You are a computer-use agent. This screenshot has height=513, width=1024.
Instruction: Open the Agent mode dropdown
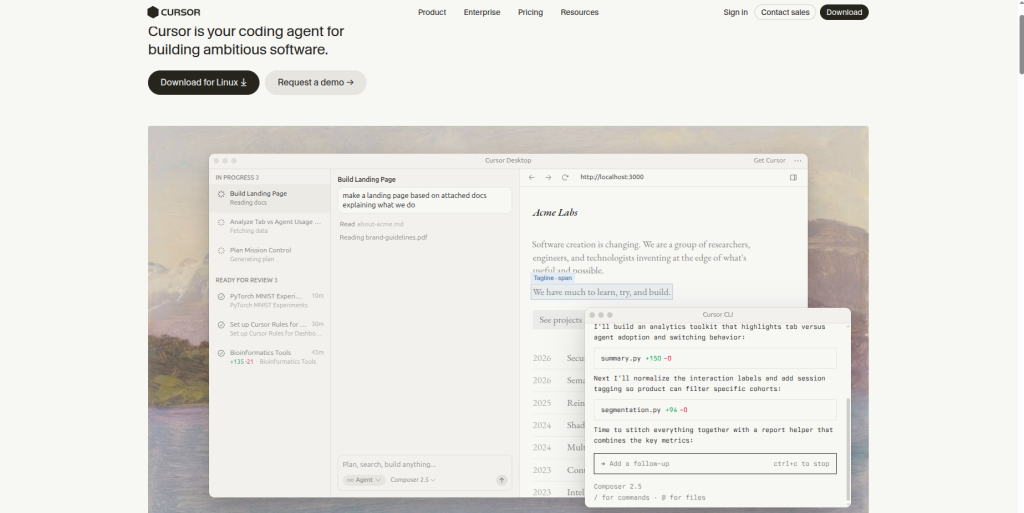(364, 480)
